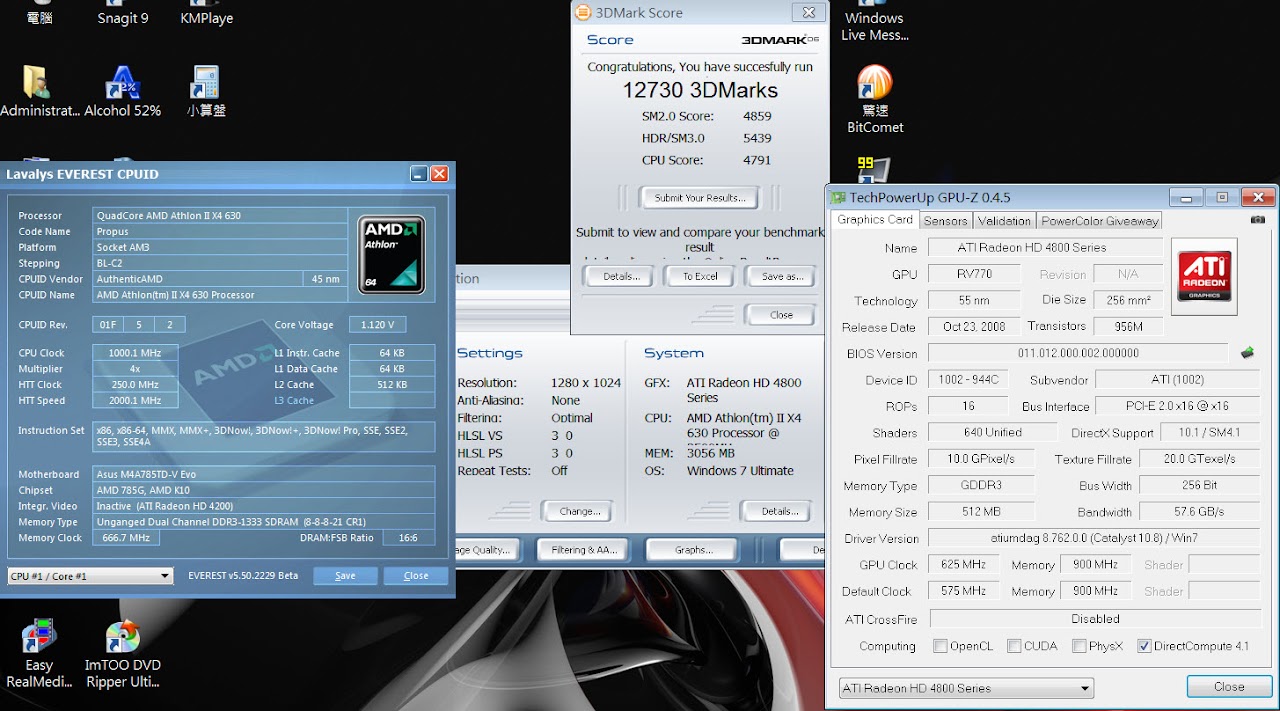The width and height of the screenshot is (1280, 711).
Task: Click the 12730 3DMarks score text
Action: pos(700,90)
